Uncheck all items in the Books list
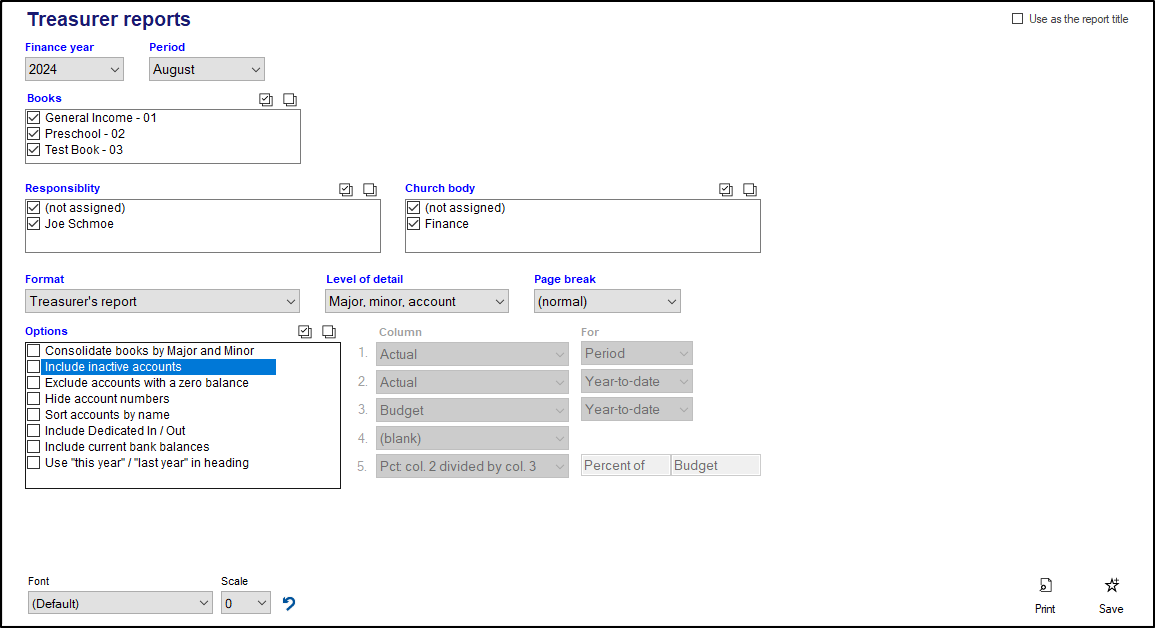This screenshot has width=1155, height=628. pyautogui.click(x=290, y=100)
